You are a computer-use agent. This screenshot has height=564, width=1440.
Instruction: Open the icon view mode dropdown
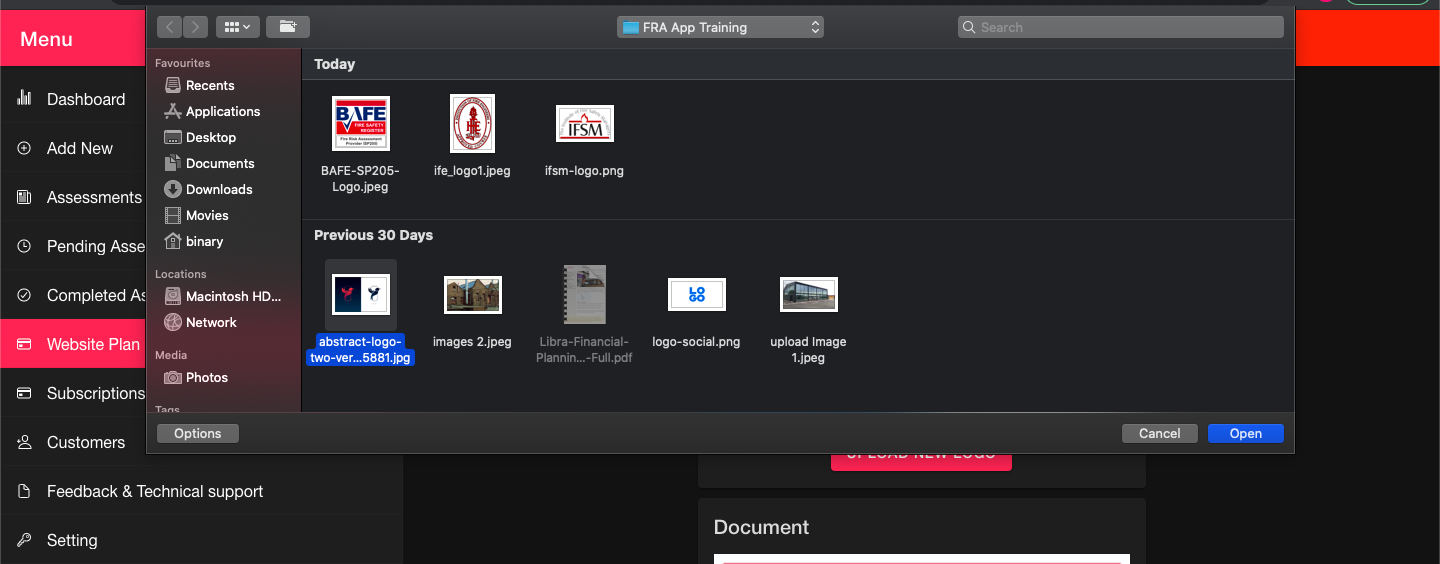coord(237,27)
